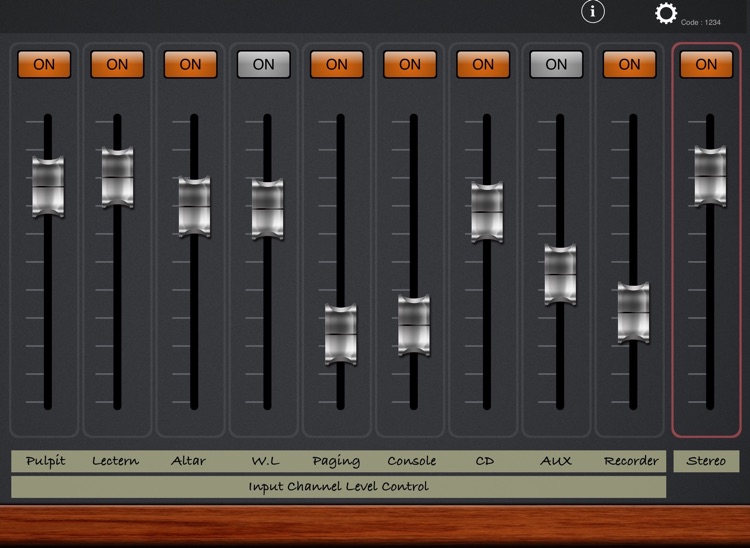Mute the Stereo master ON button
The height and width of the screenshot is (548, 750).
click(x=706, y=65)
